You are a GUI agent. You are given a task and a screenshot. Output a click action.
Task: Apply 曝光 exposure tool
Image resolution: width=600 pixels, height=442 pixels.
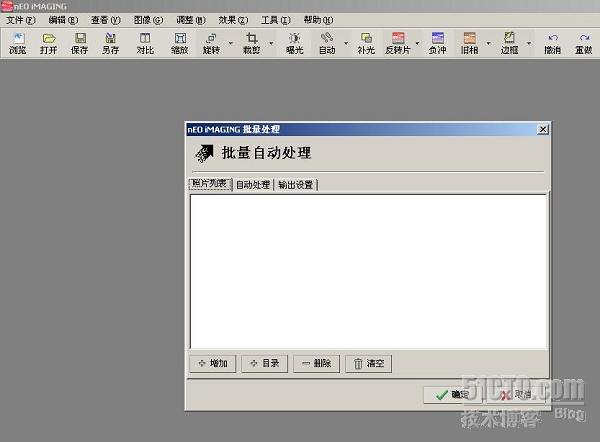tap(295, 43)
